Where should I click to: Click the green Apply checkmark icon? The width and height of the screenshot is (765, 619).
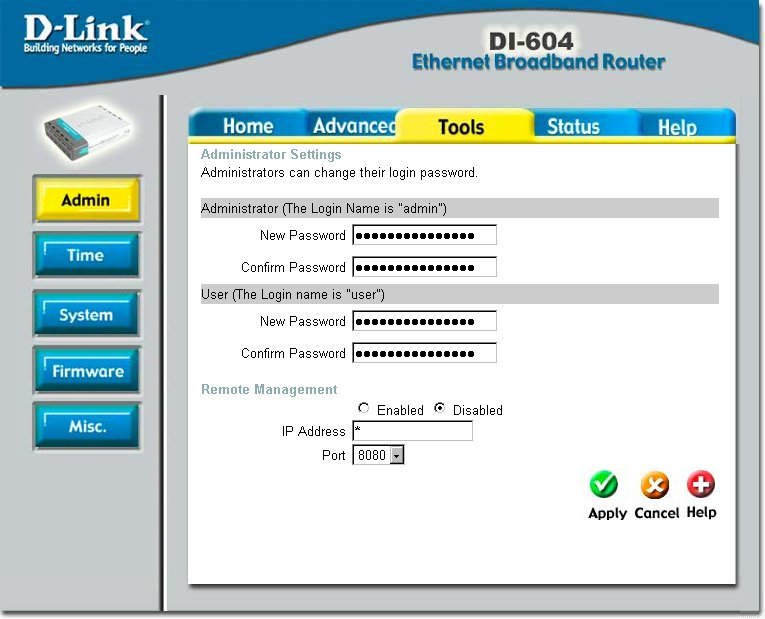(x=604, y=484)
